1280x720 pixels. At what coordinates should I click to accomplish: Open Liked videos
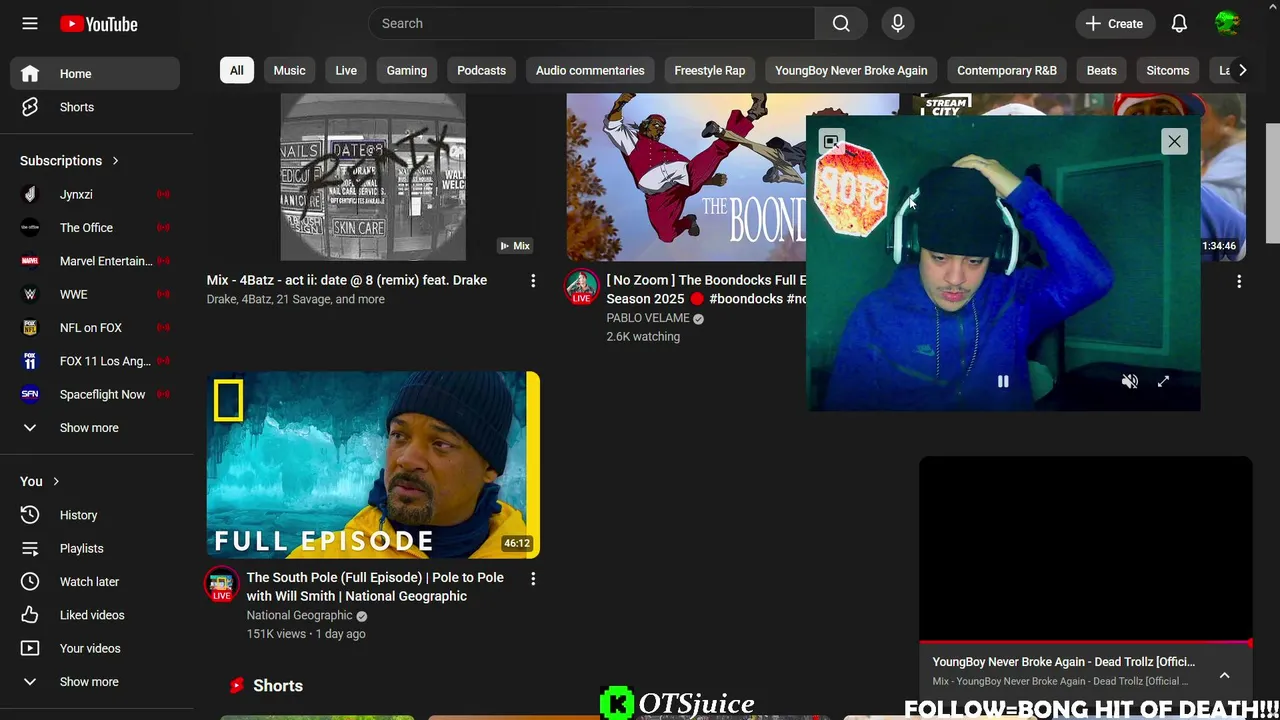pos(95,615)
